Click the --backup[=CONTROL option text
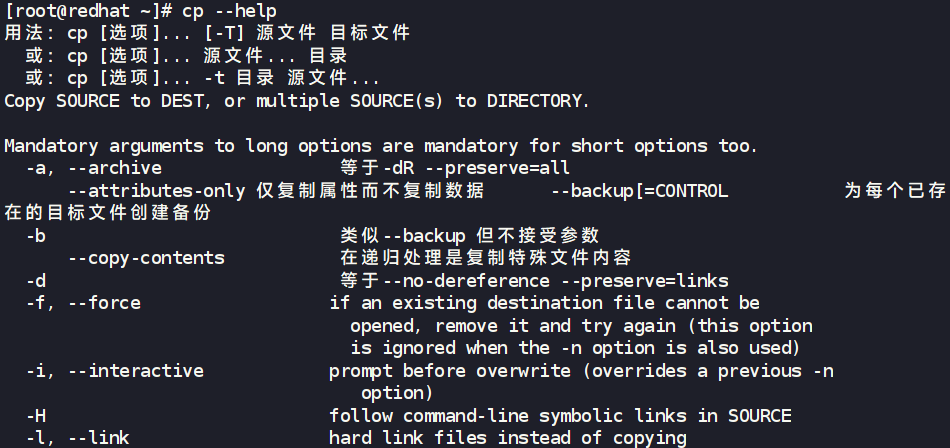This screenshot has height=448, width=950. (x=640, y=191)
